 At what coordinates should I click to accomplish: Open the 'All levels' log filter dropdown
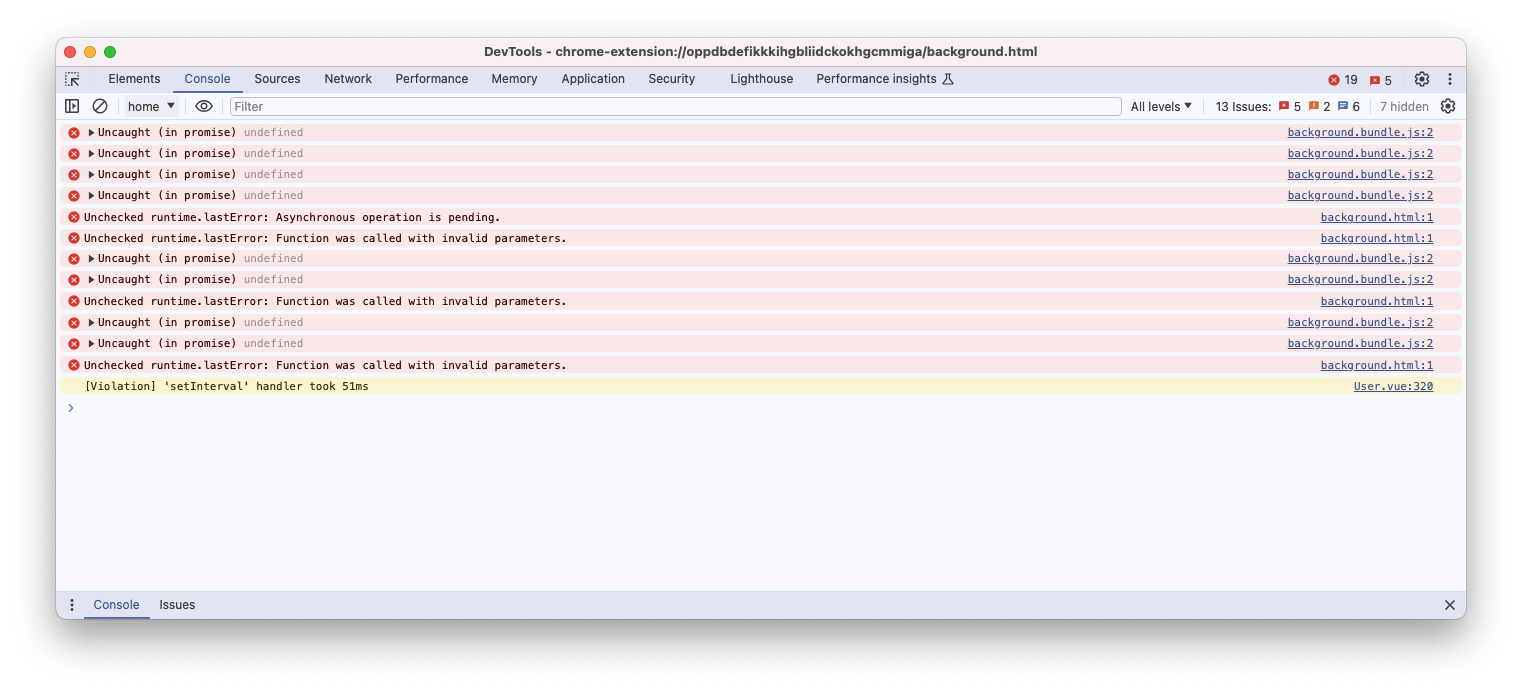[1161, 106]
